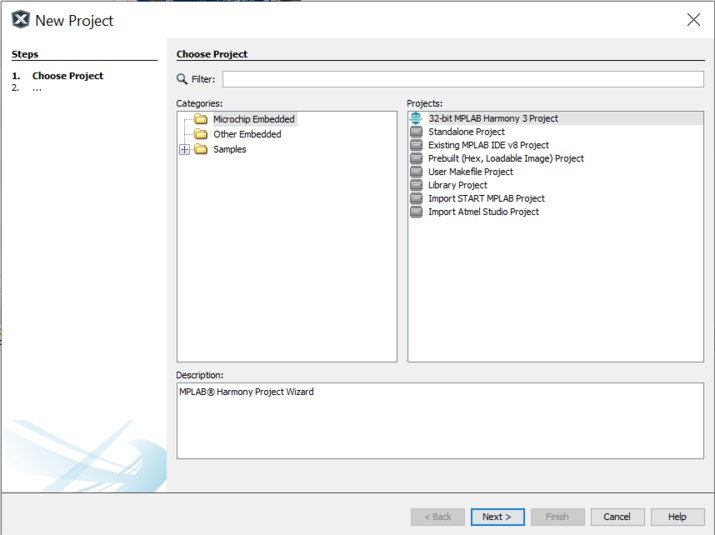Viewport: 715px width, 535px height.
Task: Expand the Samples category tree node
Action: click(184, 150)
